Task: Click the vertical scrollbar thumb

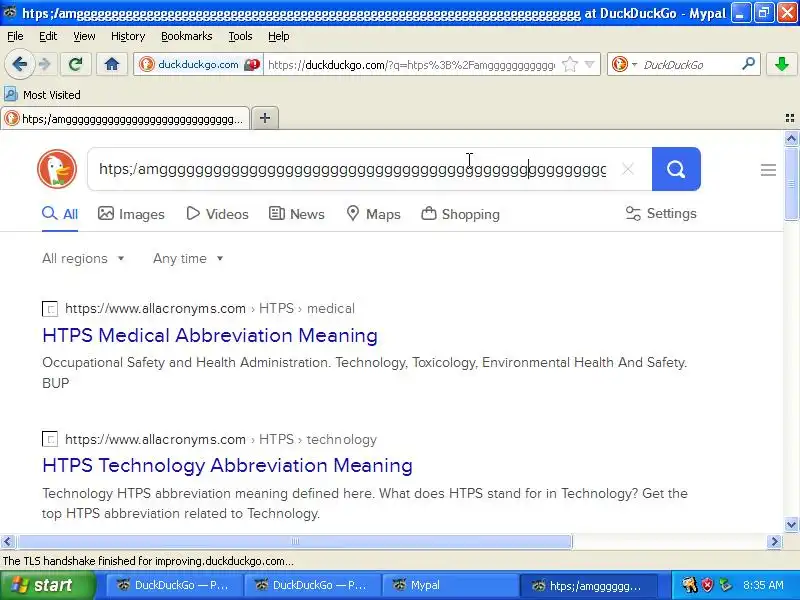Action: click(791, 184)
